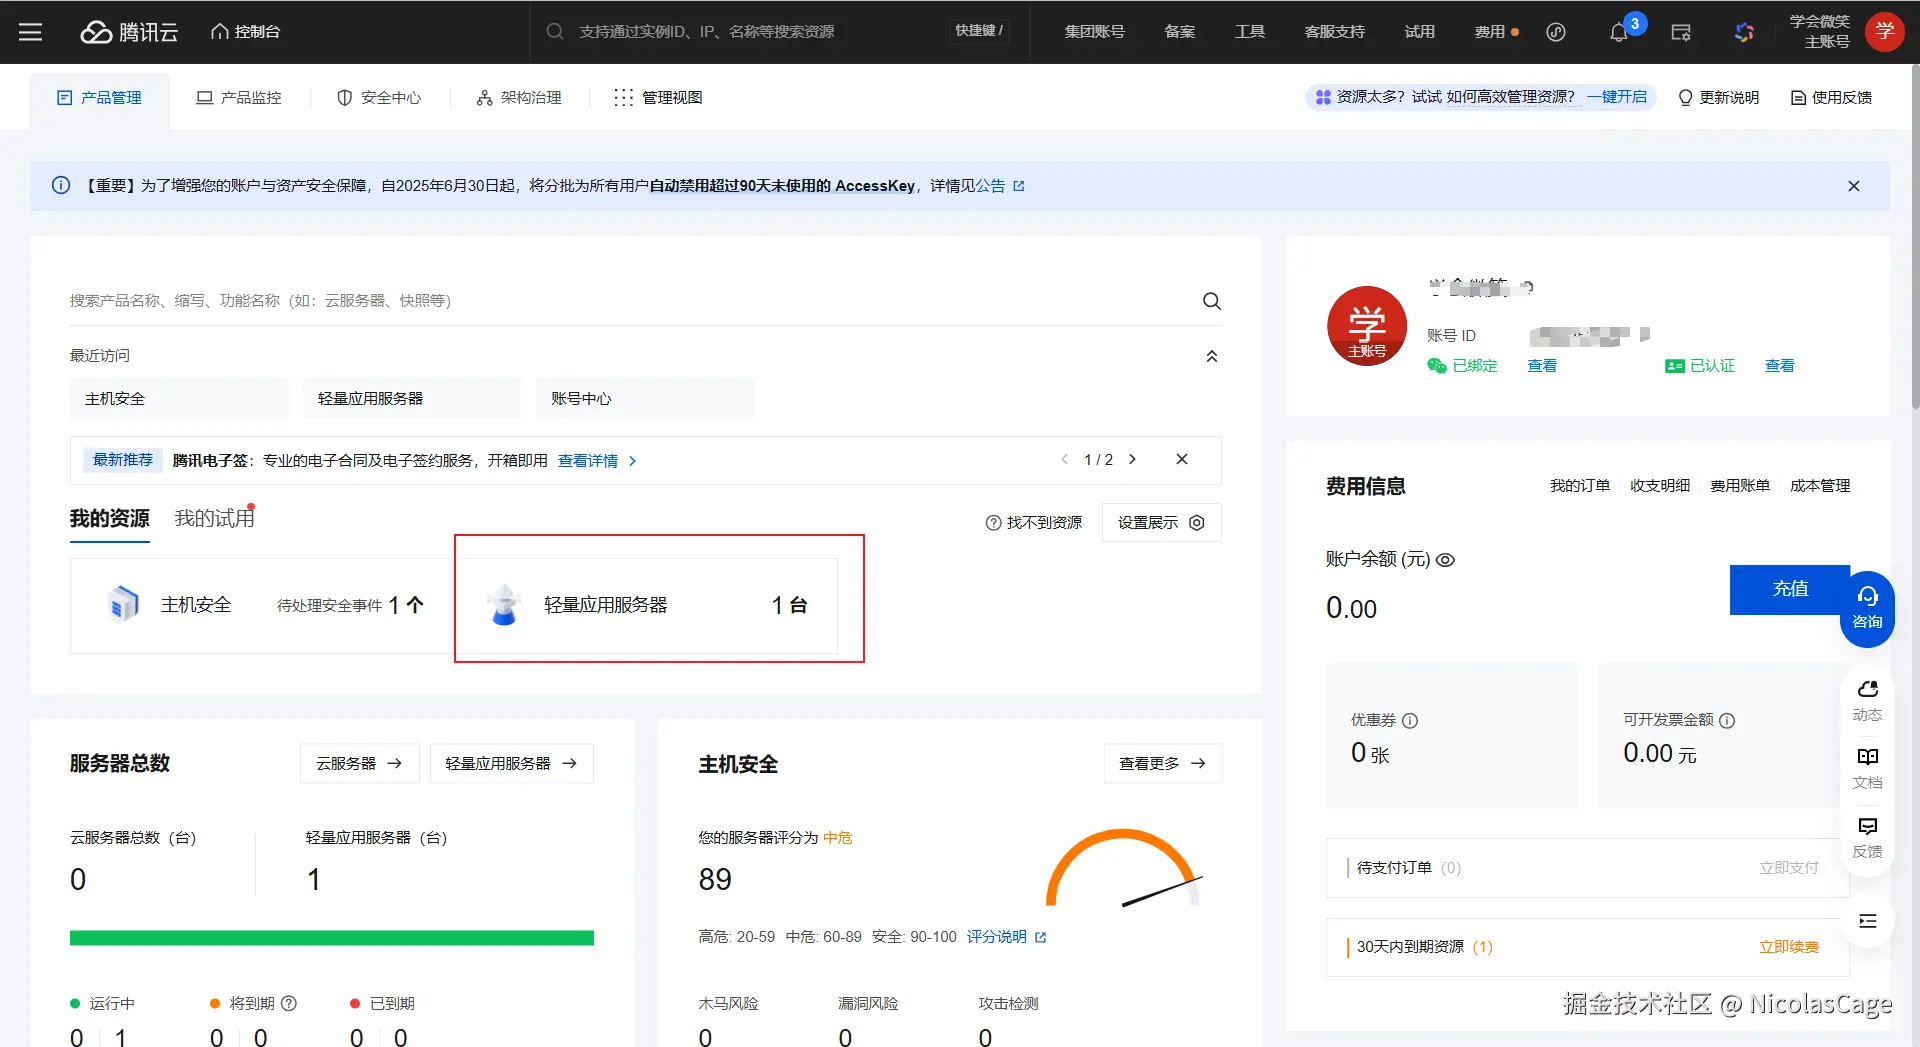
Task: Click the Tencent Cloud logo
Action: (x=129, y=32)
